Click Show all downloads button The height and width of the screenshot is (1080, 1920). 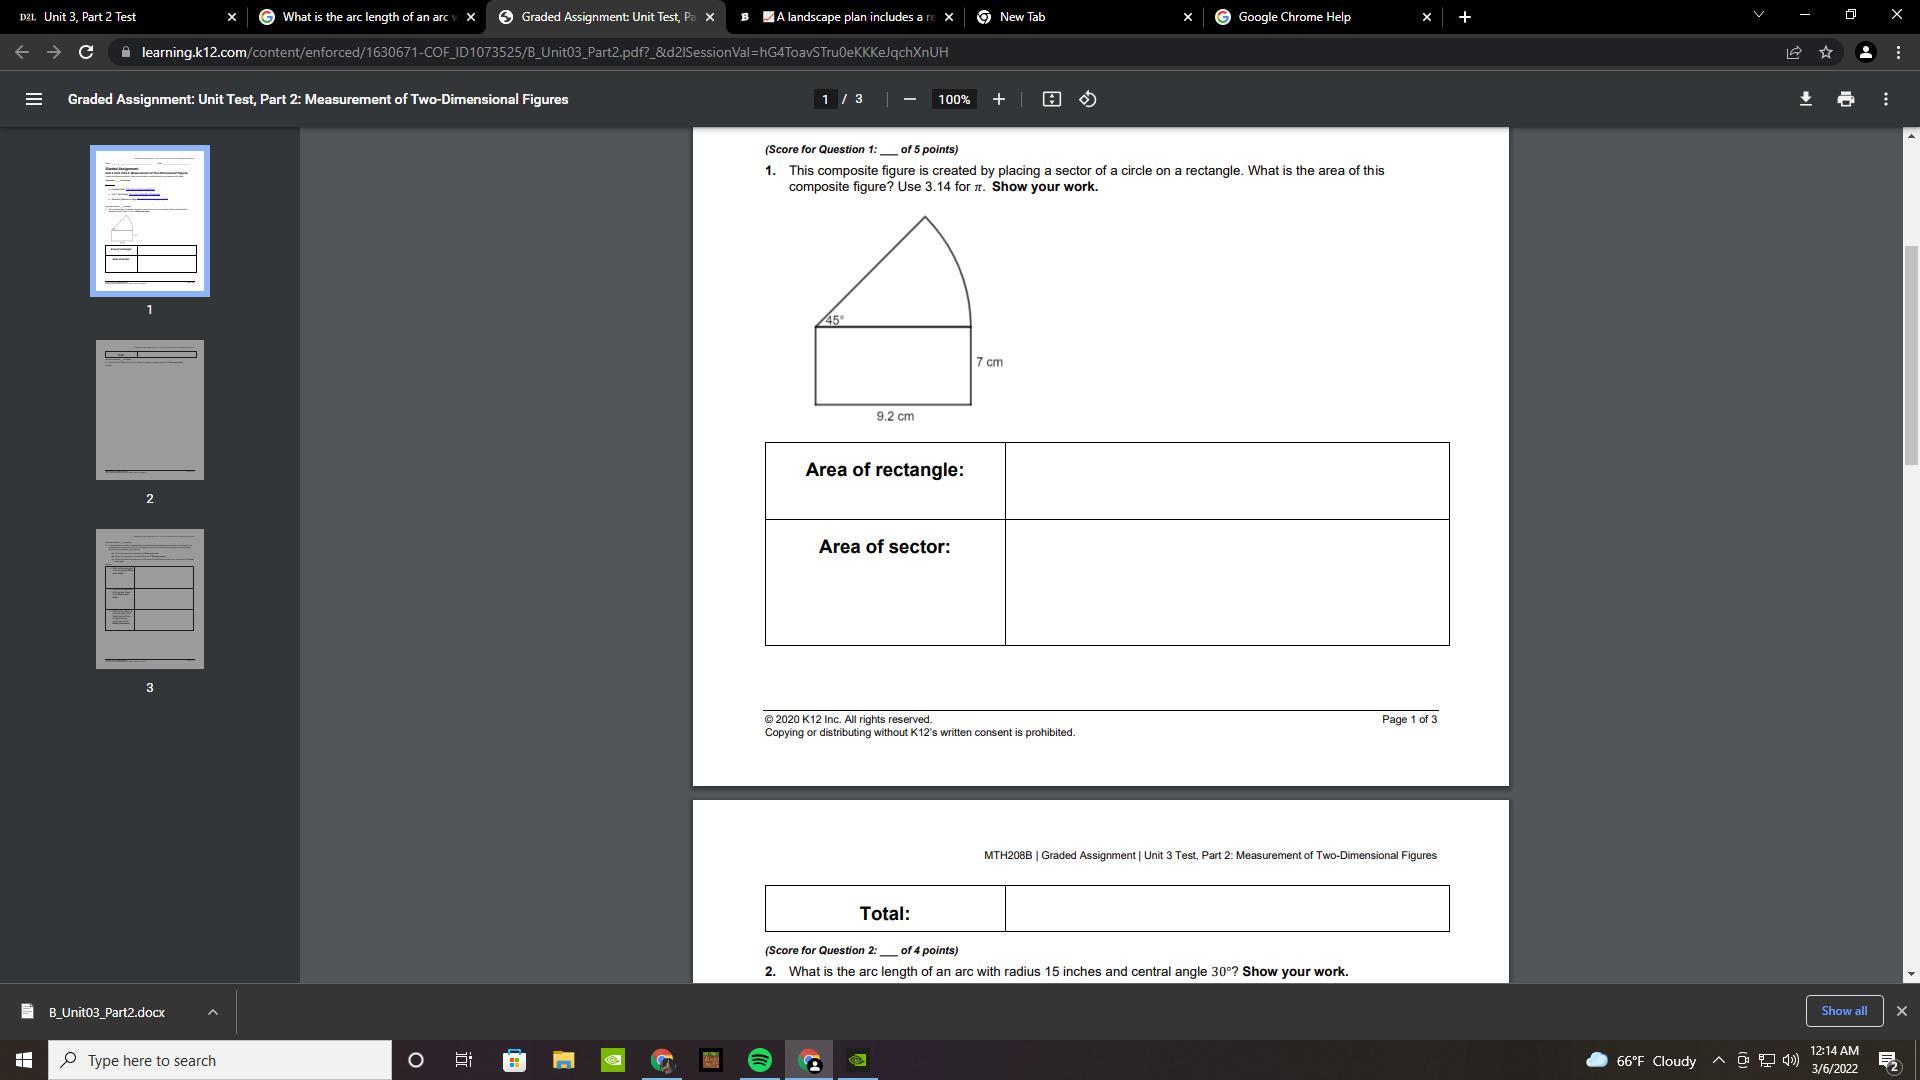1843,1011
